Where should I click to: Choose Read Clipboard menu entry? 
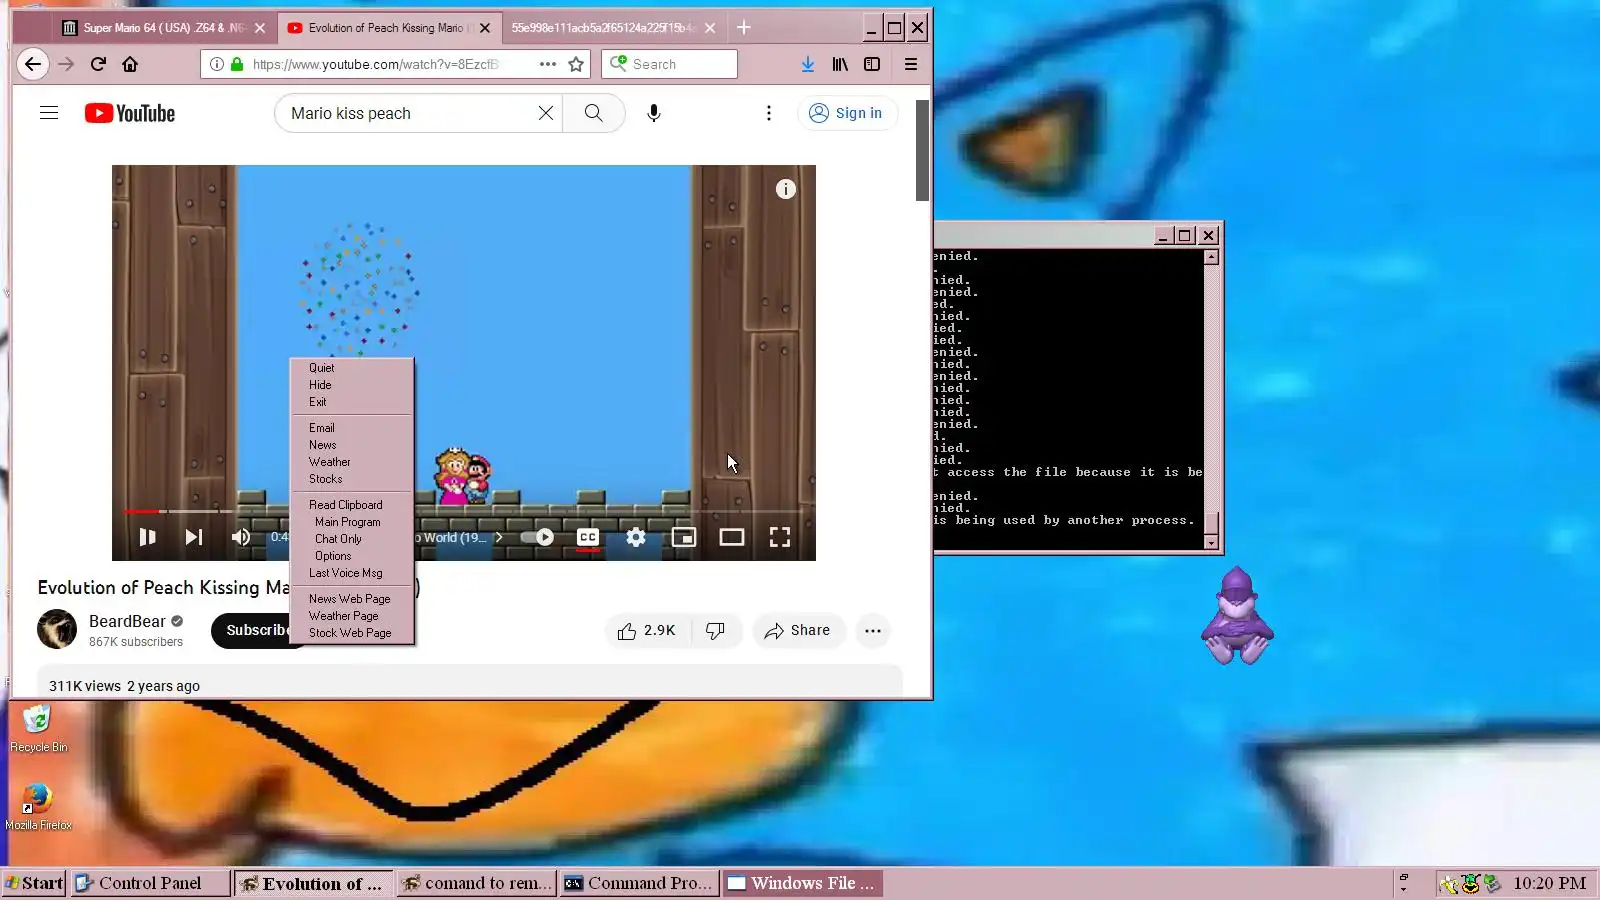[x=352, y=505]
